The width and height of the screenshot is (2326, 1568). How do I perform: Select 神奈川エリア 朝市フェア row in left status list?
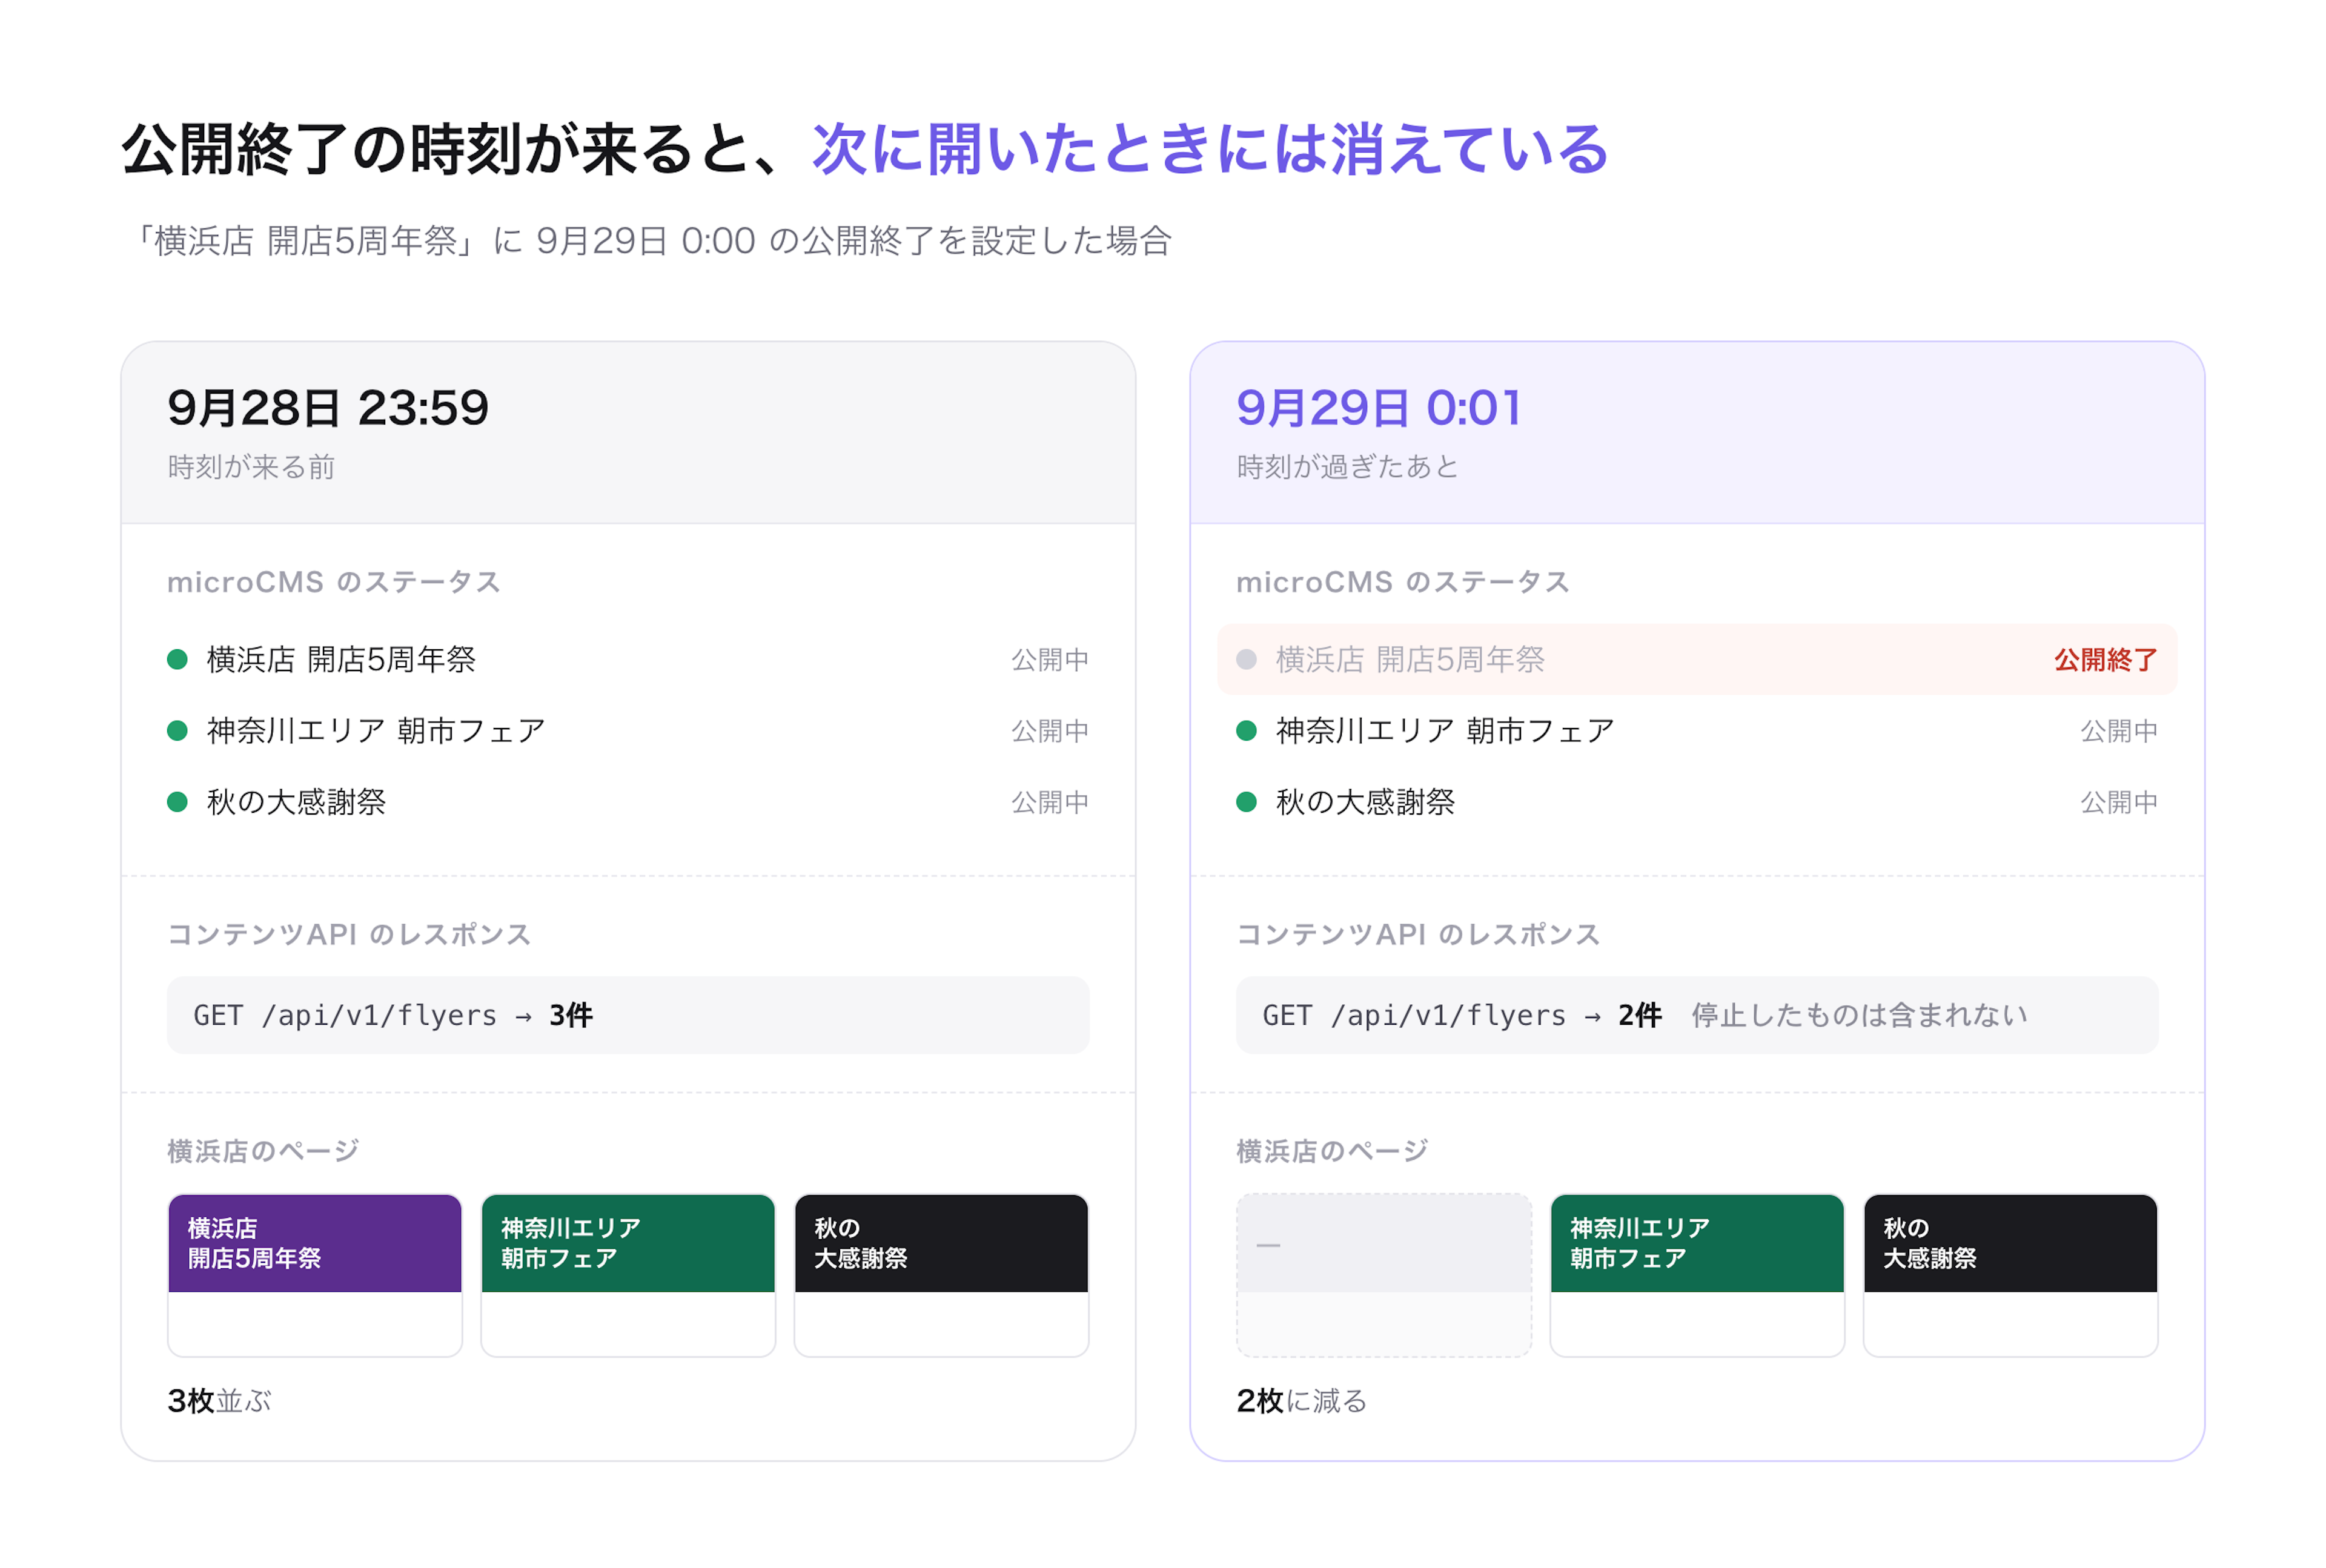pyautogui.click(x=628, y=730)
